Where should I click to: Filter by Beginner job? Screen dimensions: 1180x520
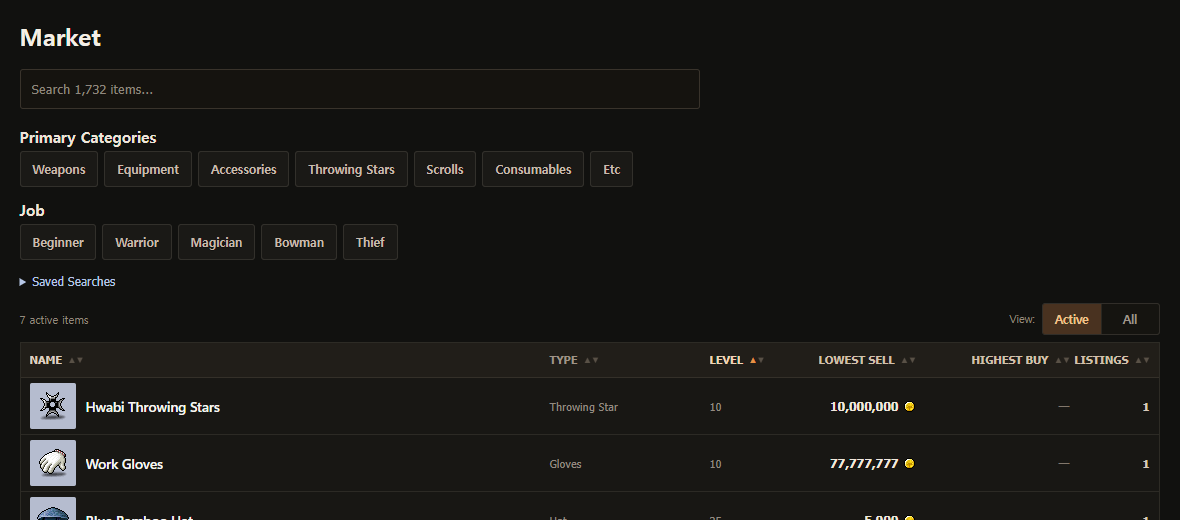[x=58, y=242]
